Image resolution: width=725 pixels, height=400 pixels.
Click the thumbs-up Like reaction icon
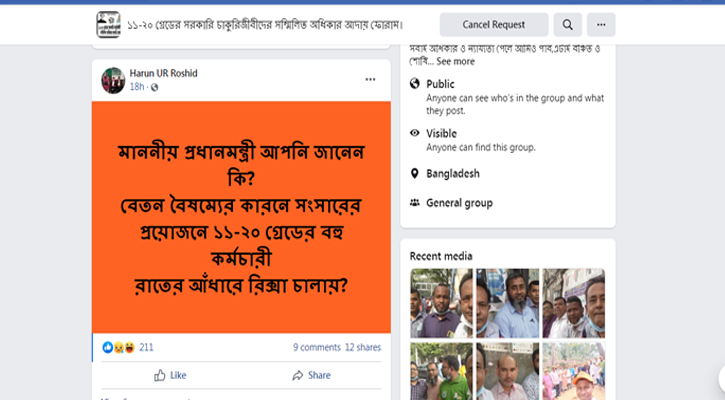[160, 375]
